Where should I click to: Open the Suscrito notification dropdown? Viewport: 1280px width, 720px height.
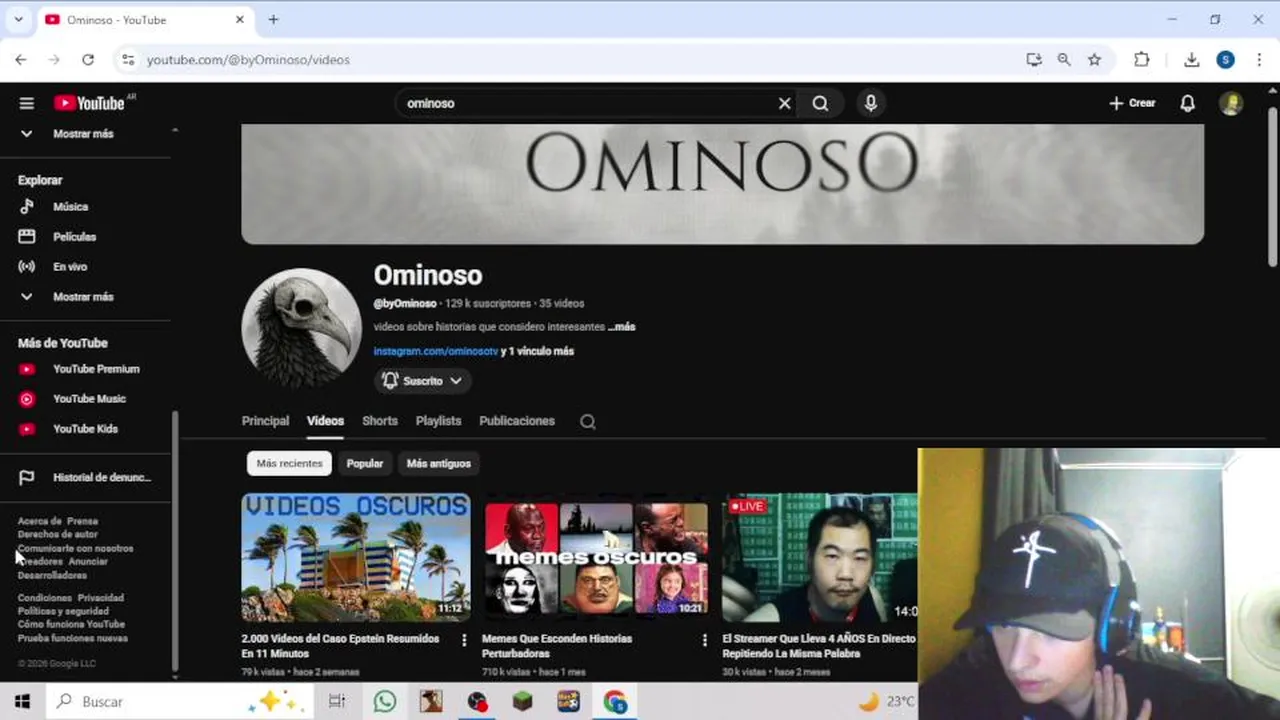(x=423, y=381)
